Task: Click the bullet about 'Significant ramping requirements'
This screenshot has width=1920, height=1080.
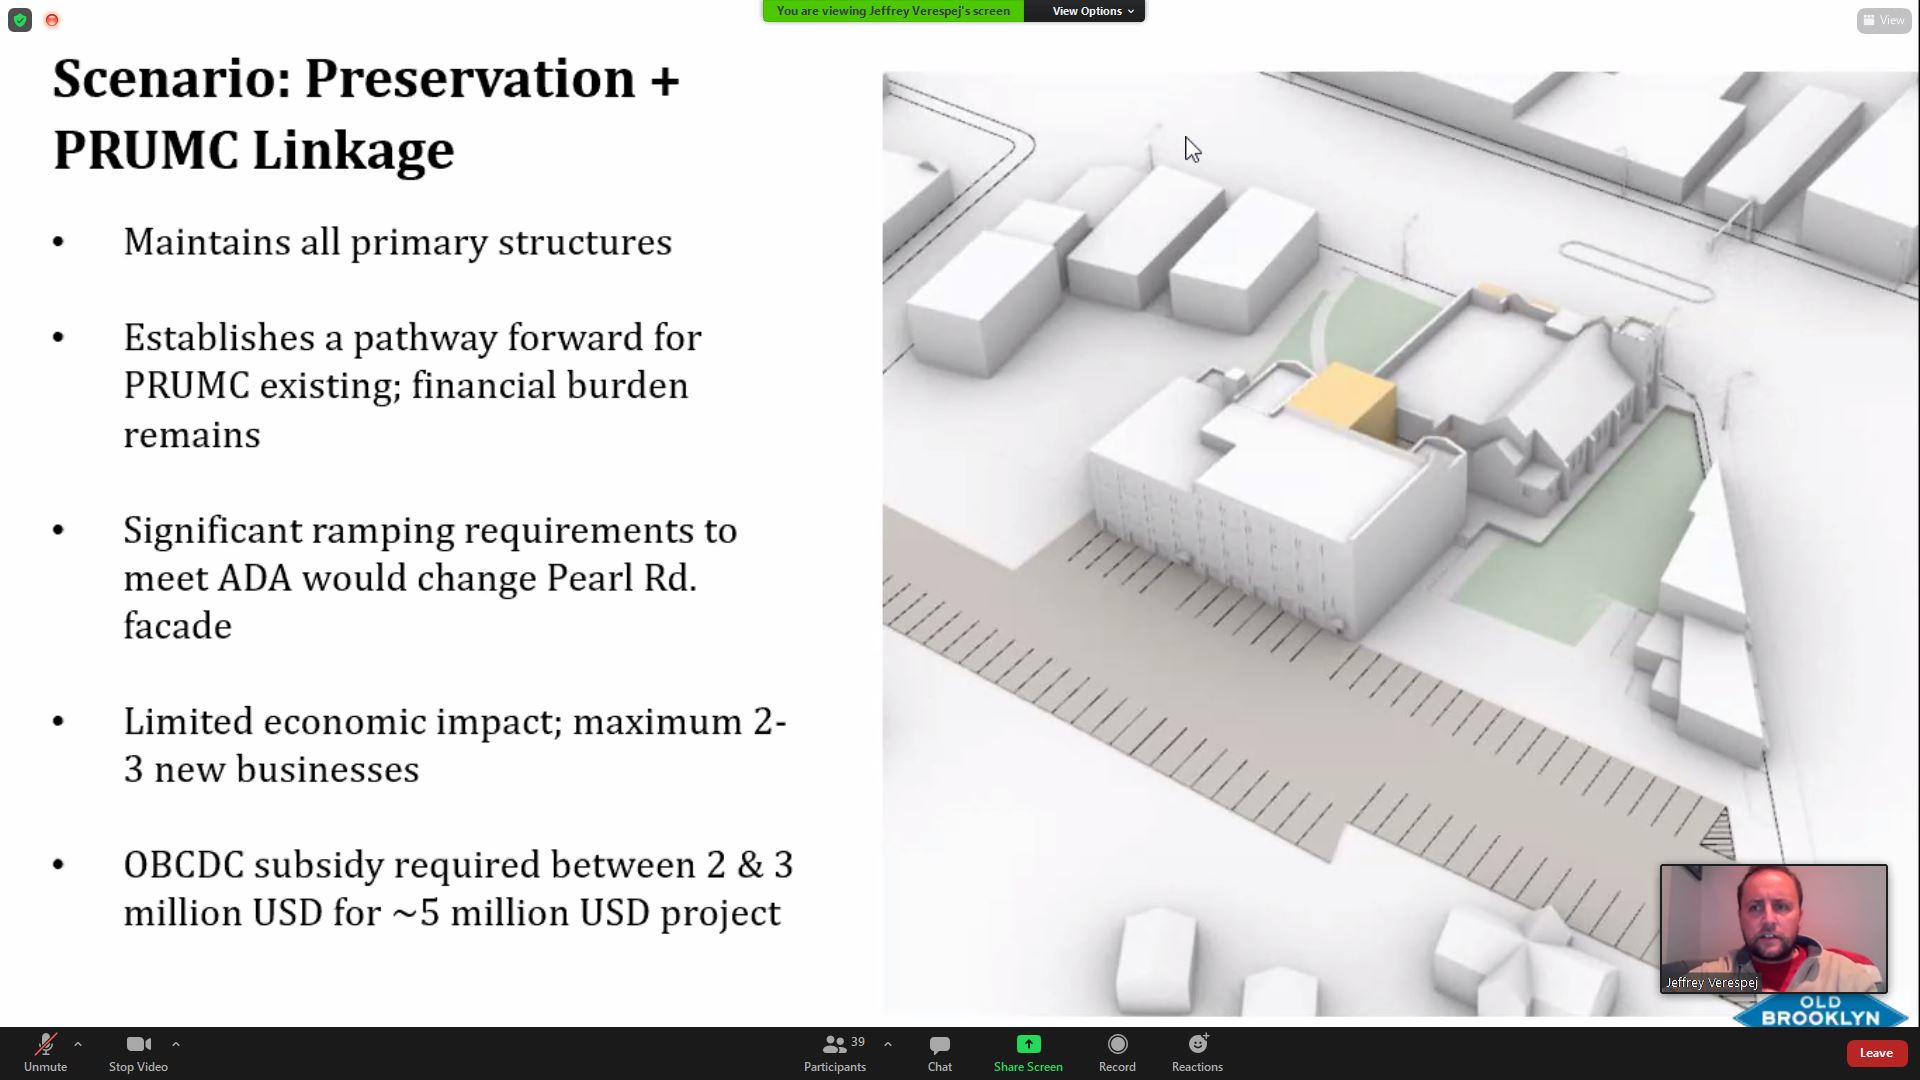Action: [430, 578]
